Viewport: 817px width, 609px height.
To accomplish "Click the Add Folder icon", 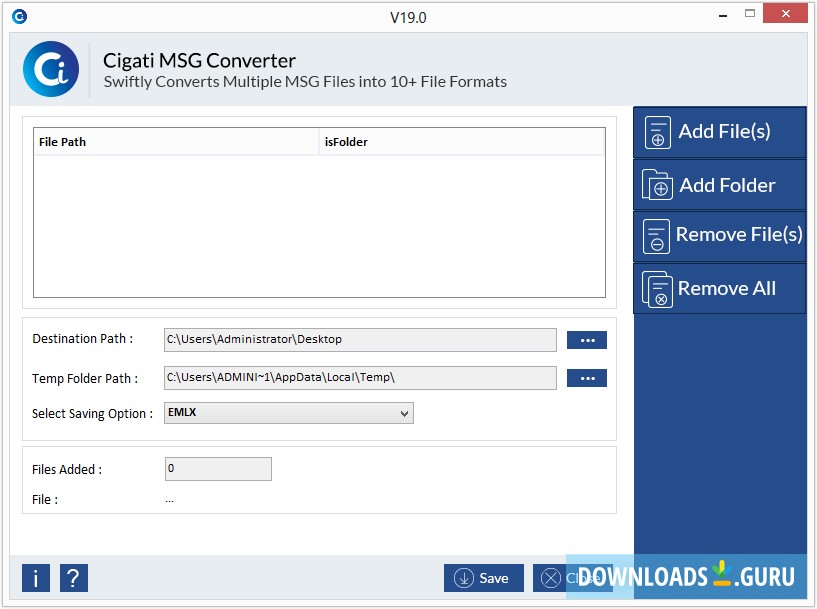I will [658, 185].
